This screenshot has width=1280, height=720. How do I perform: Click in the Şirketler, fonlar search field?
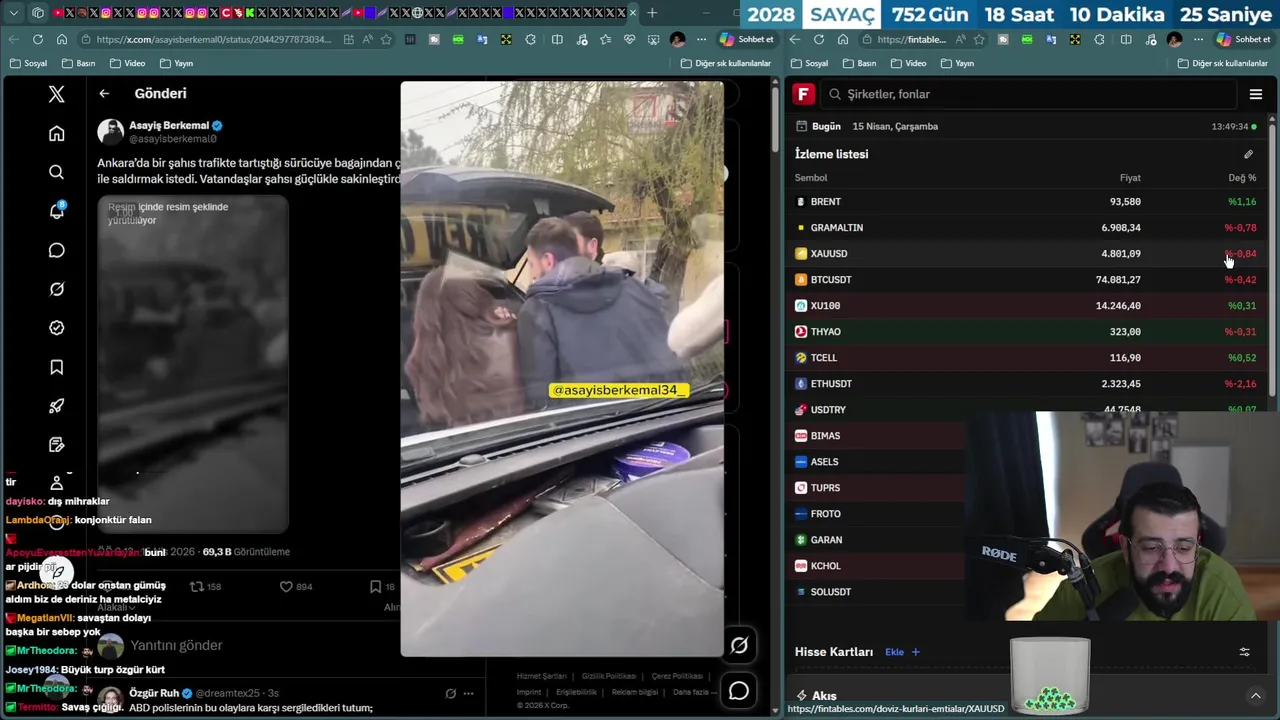point(1030,94)
